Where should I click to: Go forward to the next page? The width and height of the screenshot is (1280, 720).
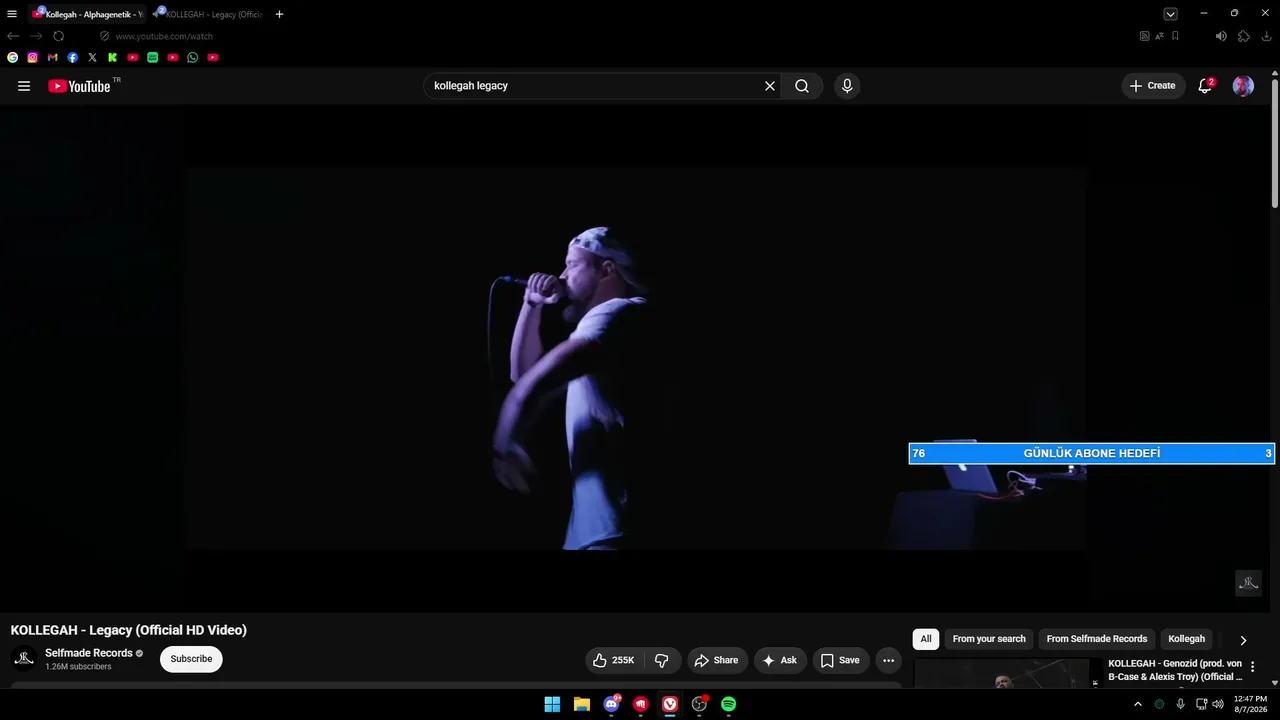point(36,36)
